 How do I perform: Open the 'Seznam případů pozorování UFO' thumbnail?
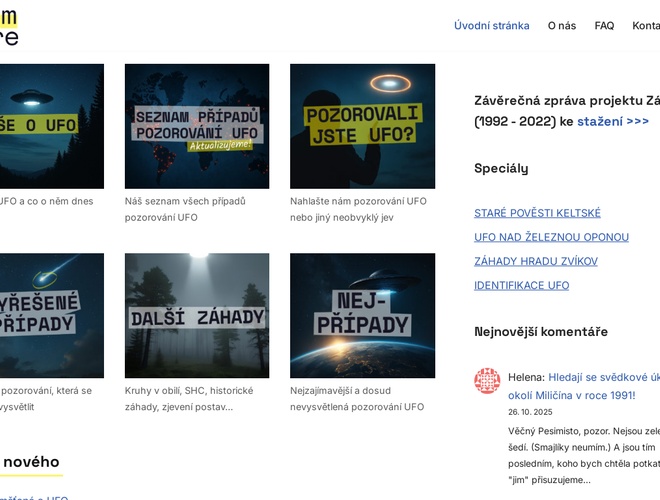click(x=197, y=126)
